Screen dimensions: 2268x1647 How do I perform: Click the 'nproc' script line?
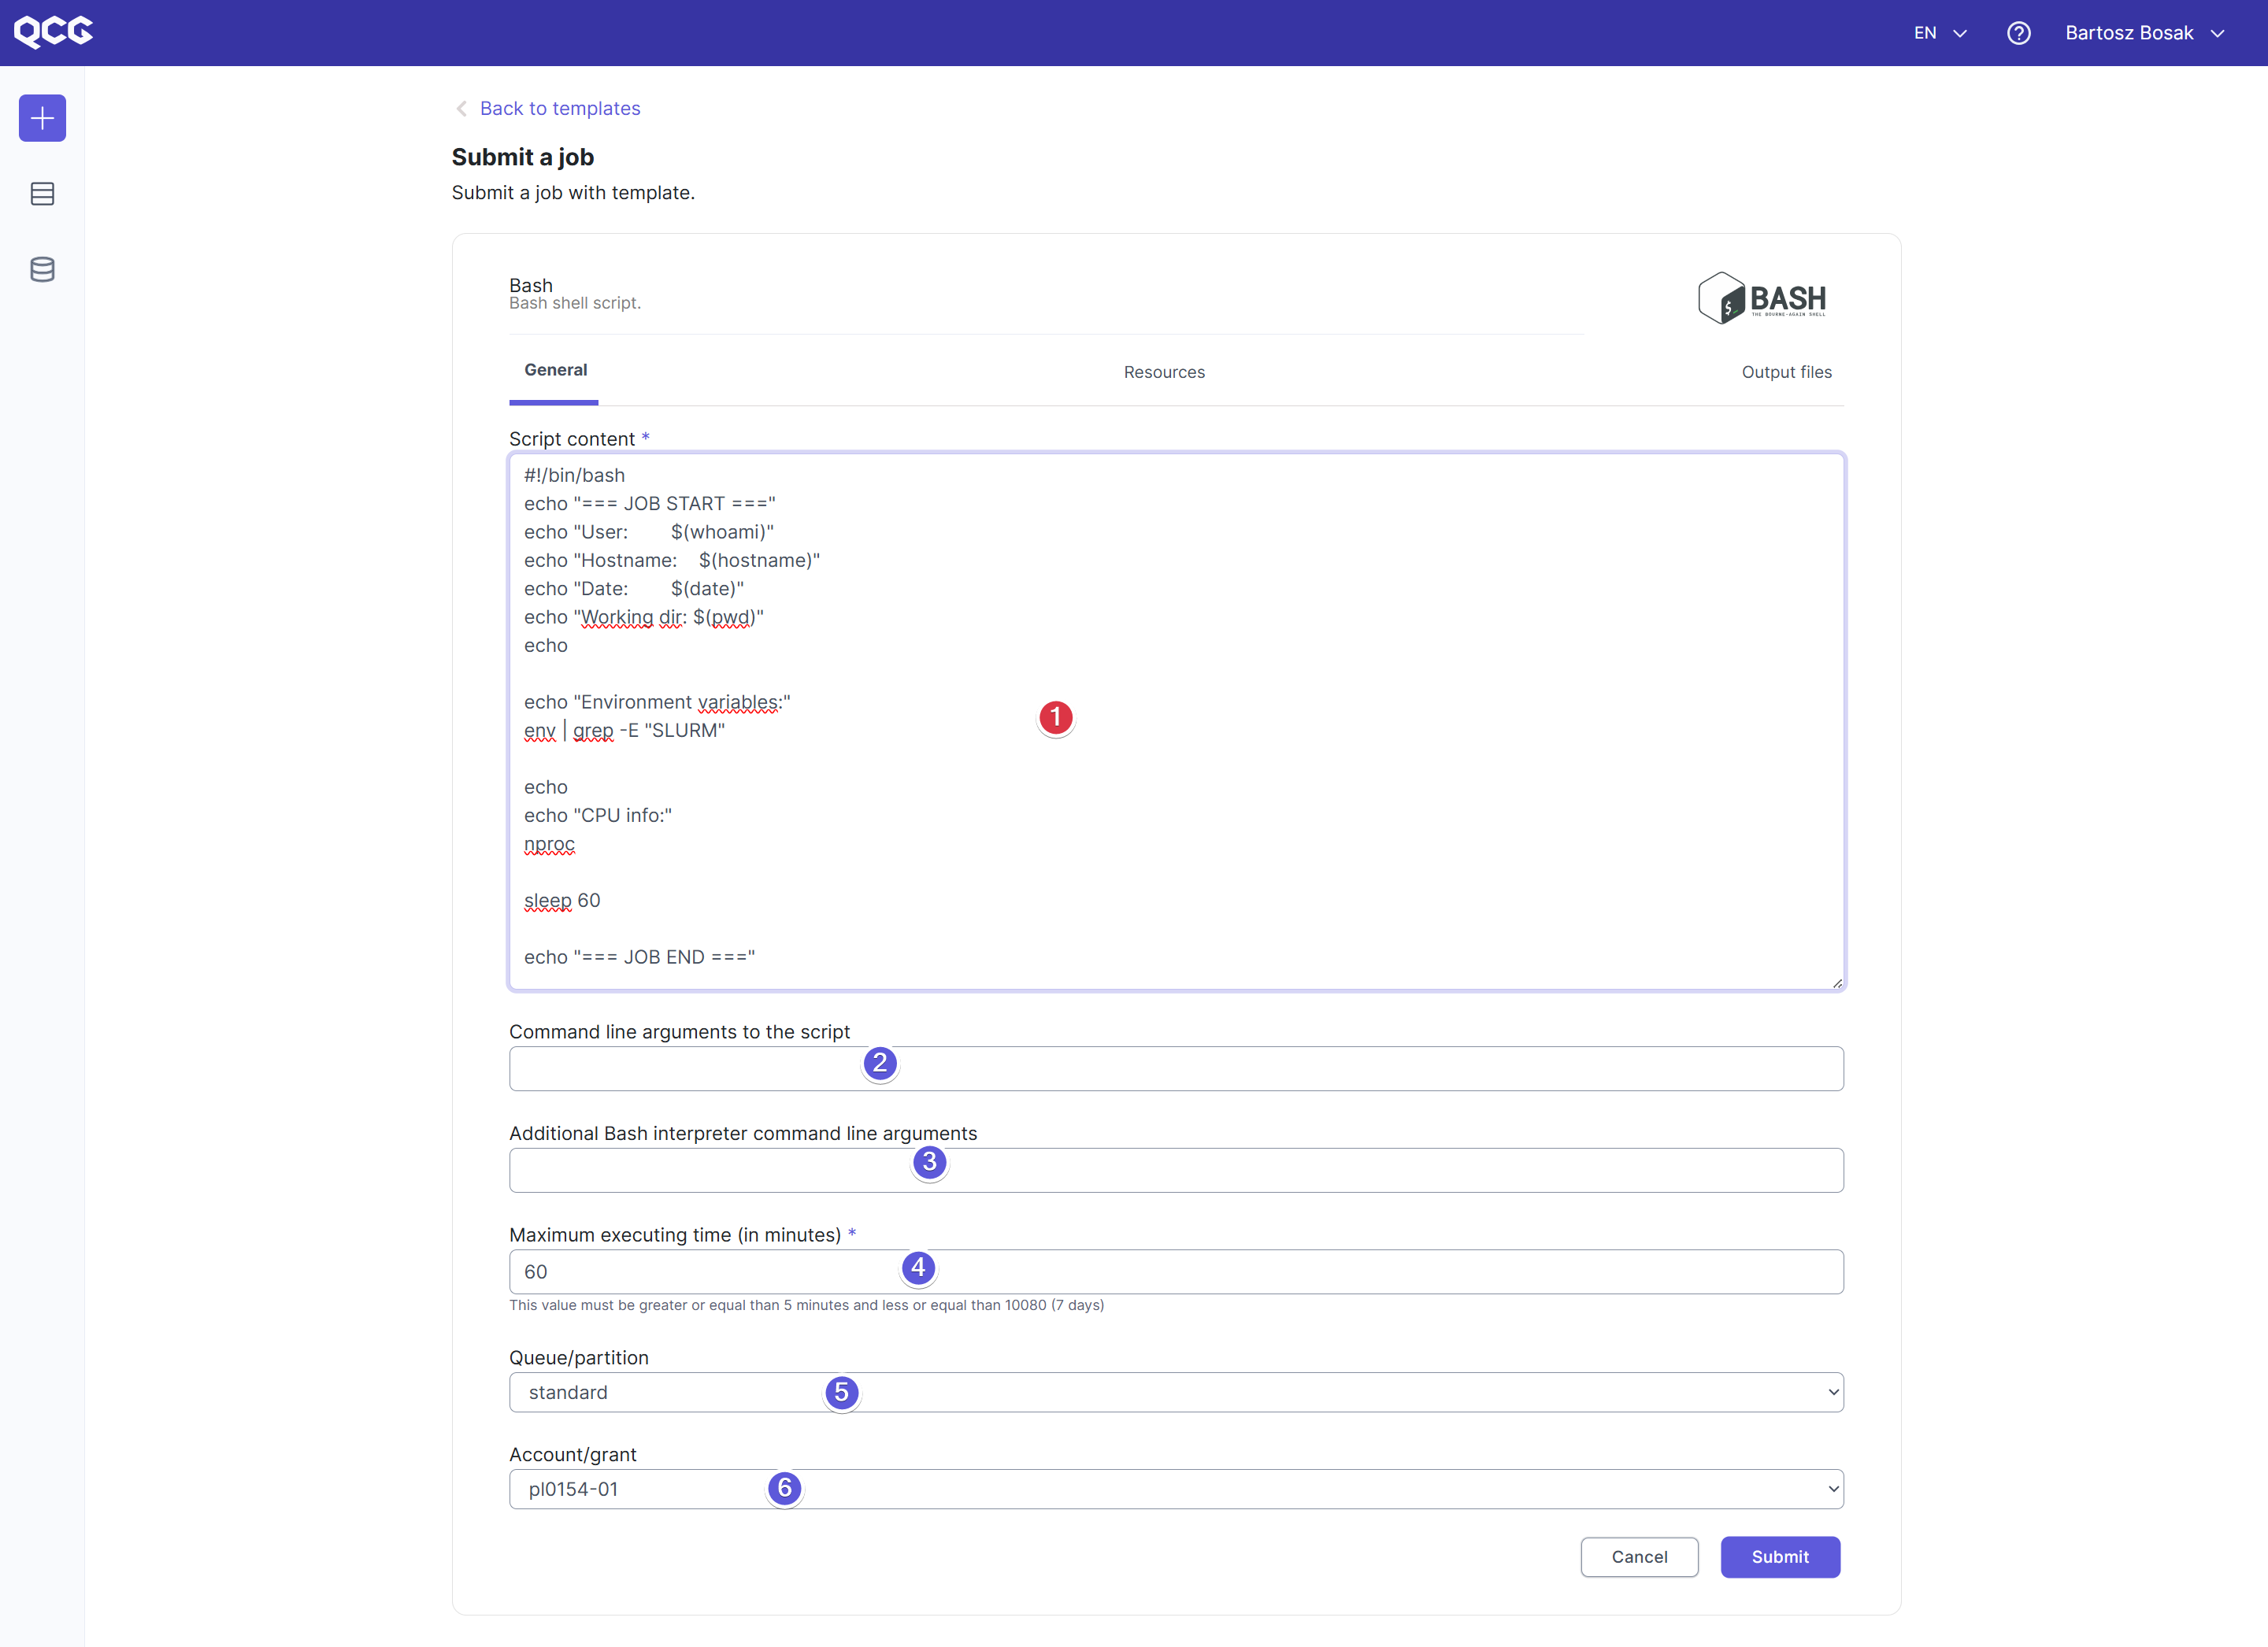click(x=549, y=844)
